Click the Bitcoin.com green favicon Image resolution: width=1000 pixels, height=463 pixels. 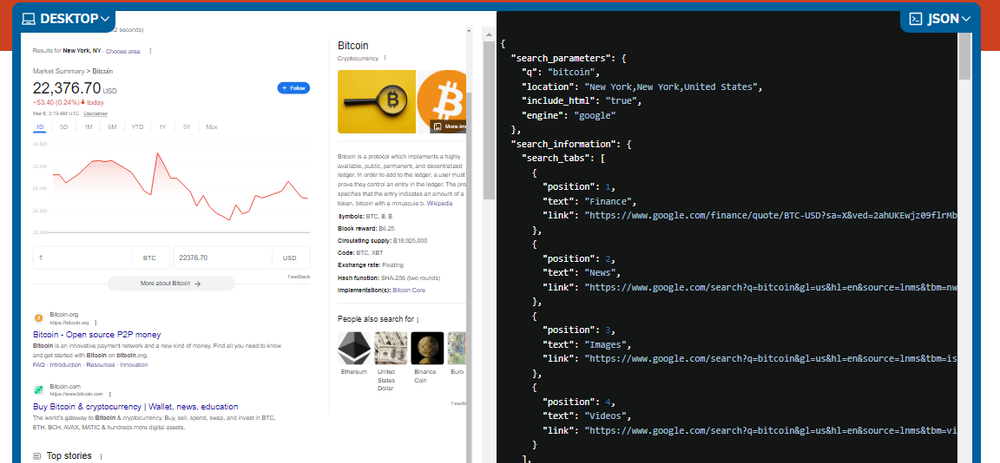coord(38,389)
